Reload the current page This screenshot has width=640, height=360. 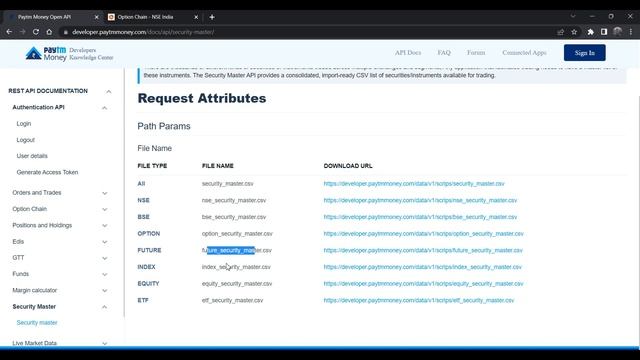tap(36, 32)
